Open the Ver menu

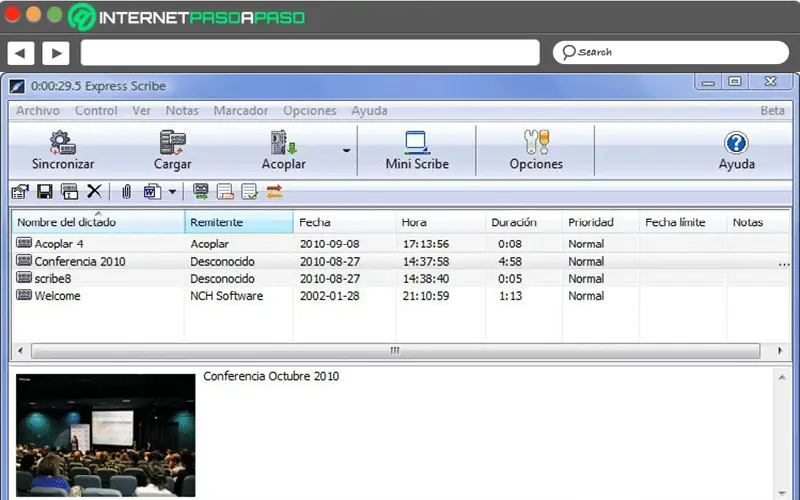click(141, 111)
